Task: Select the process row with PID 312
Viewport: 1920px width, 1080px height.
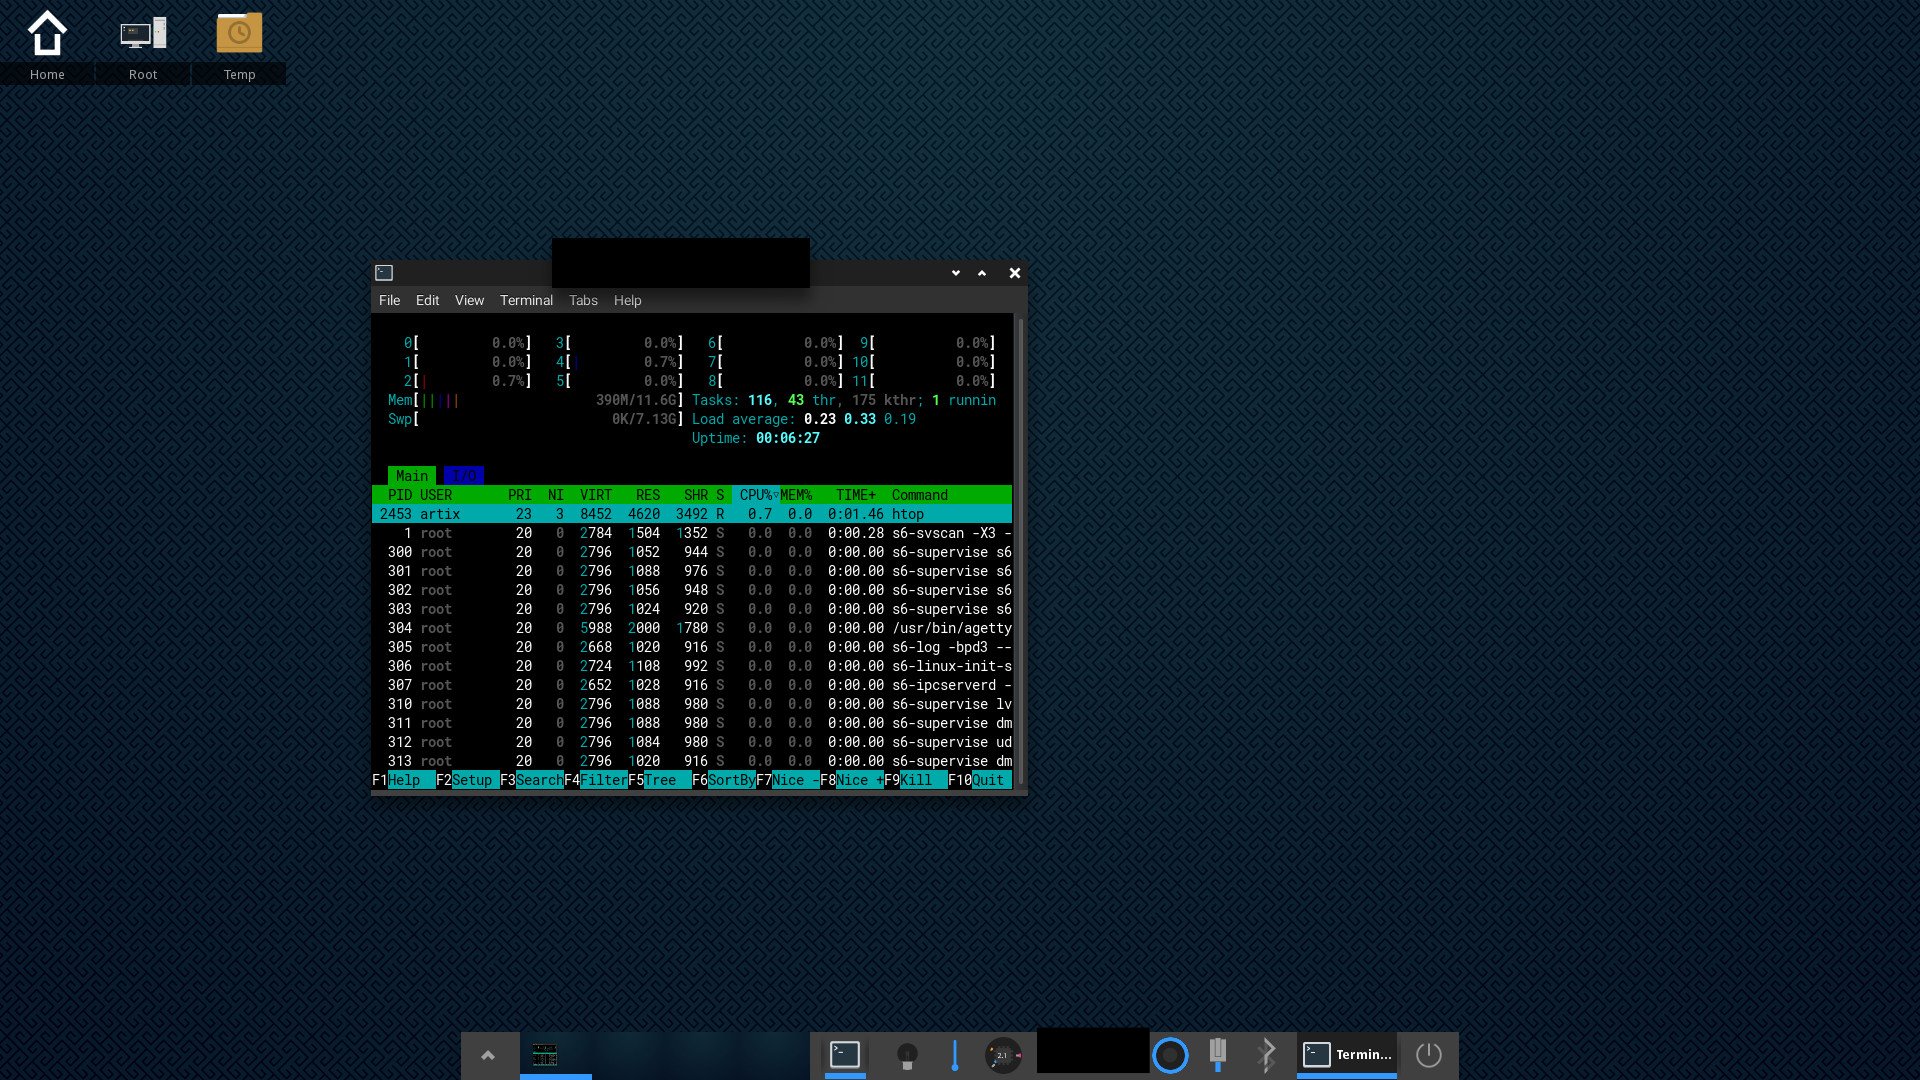Action: (x=692, y=742)
